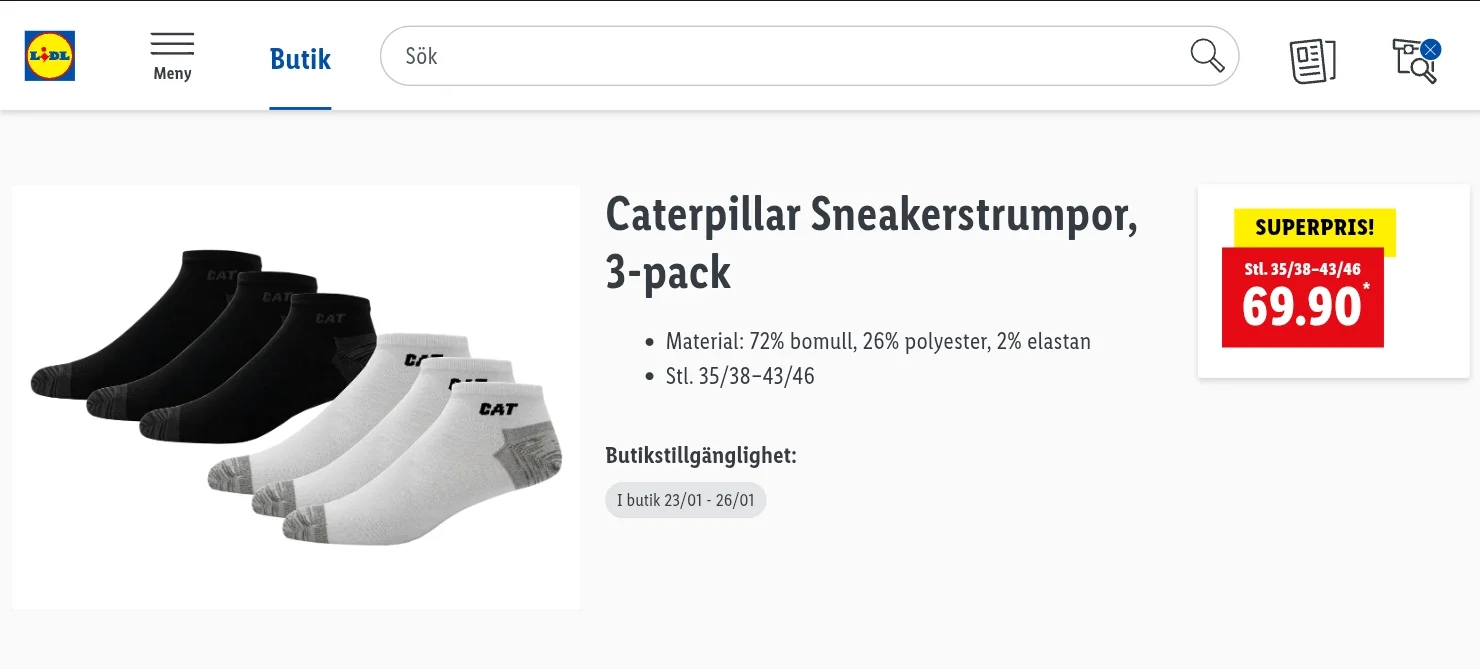Screen dimensions: 1480x669
Task: Open the leaflet flyer icon
Action: tap(1312, 60)
